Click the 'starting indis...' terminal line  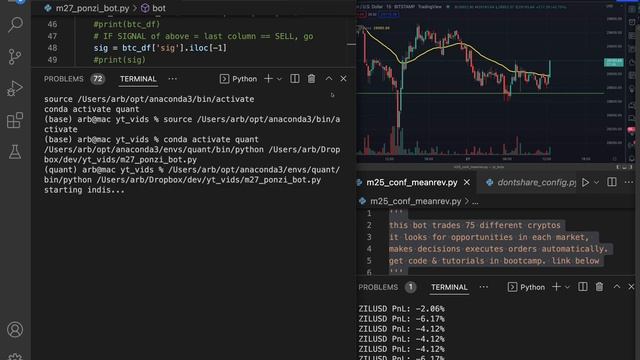[x=84, y=190]
